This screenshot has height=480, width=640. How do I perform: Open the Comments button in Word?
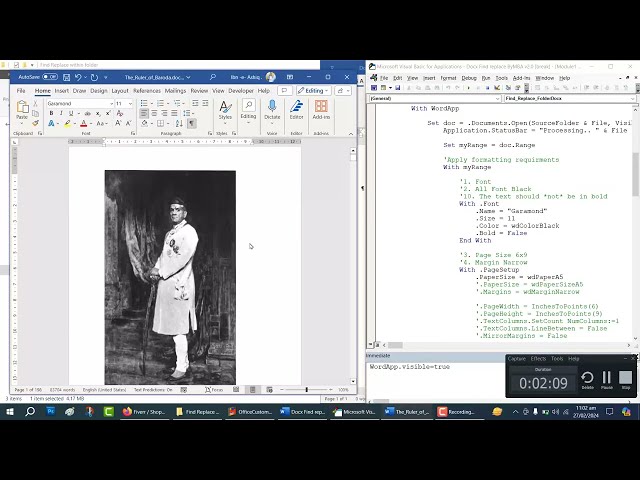point(284,91)
